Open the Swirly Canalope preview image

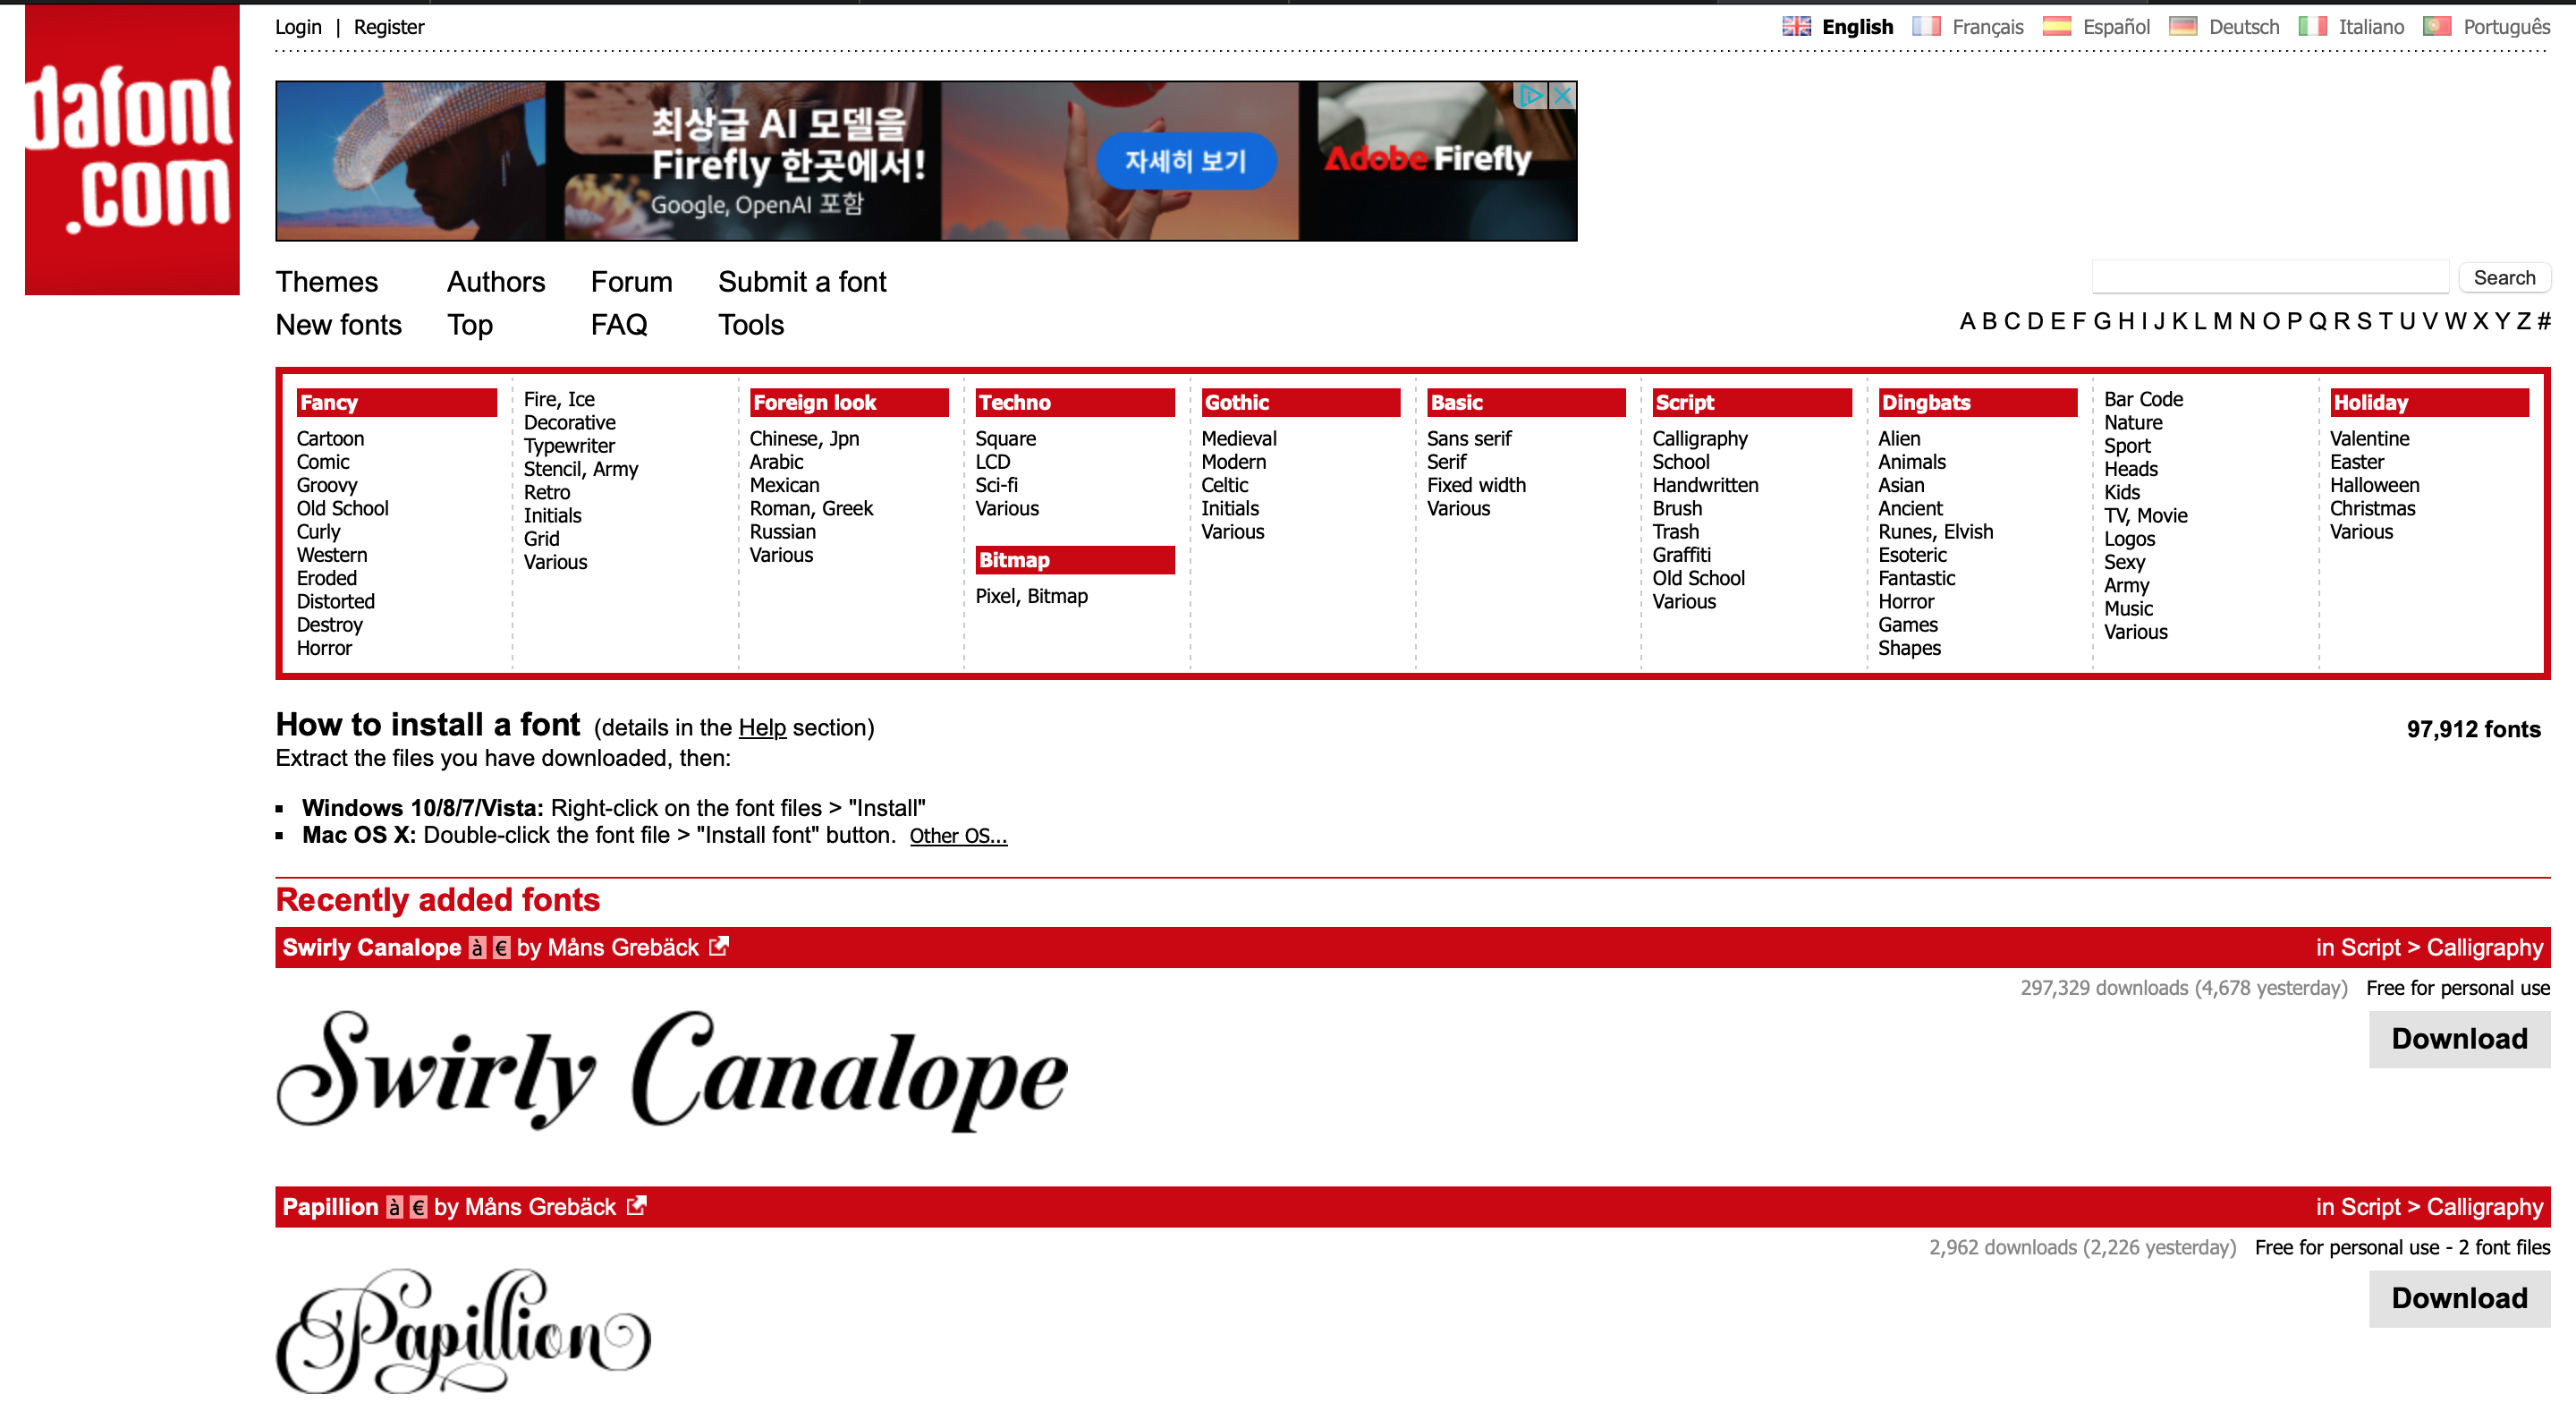pos(672,1070)
